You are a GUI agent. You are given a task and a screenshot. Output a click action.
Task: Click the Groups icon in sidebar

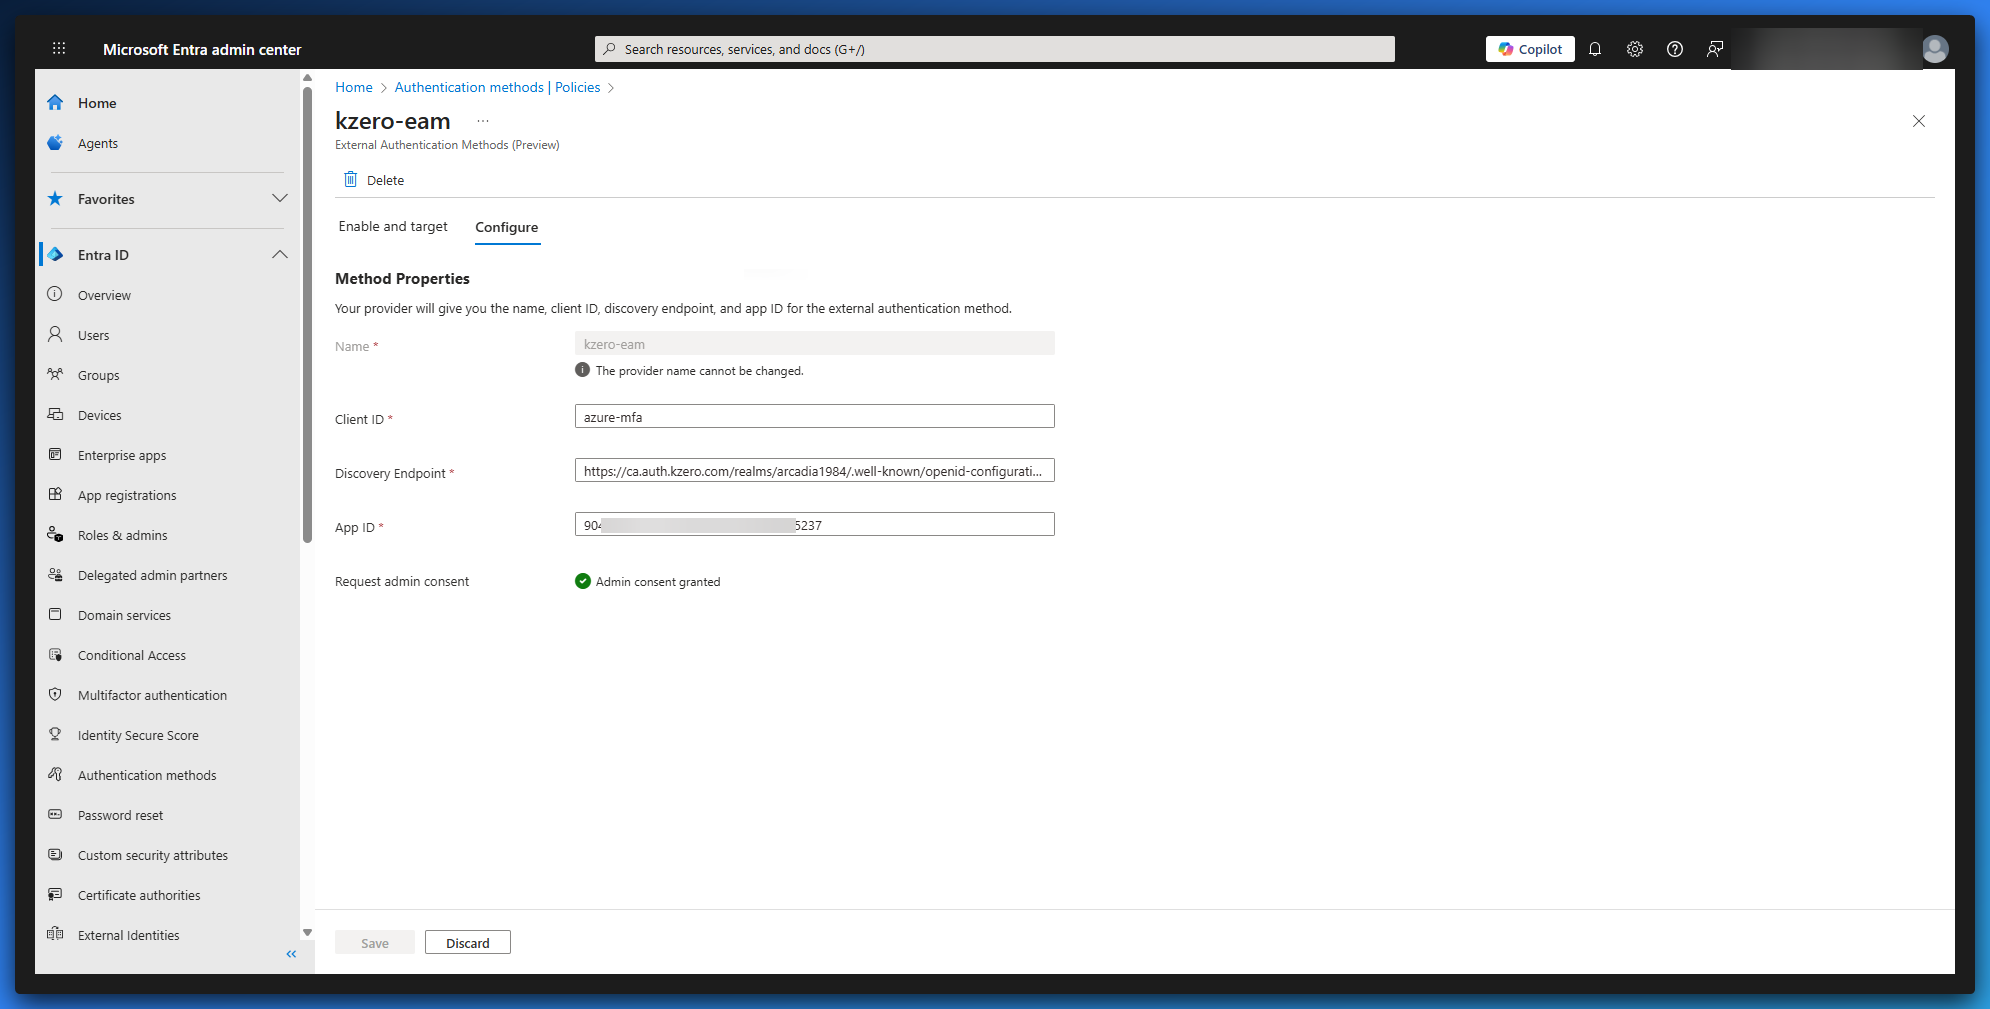[x=55, y=374]
